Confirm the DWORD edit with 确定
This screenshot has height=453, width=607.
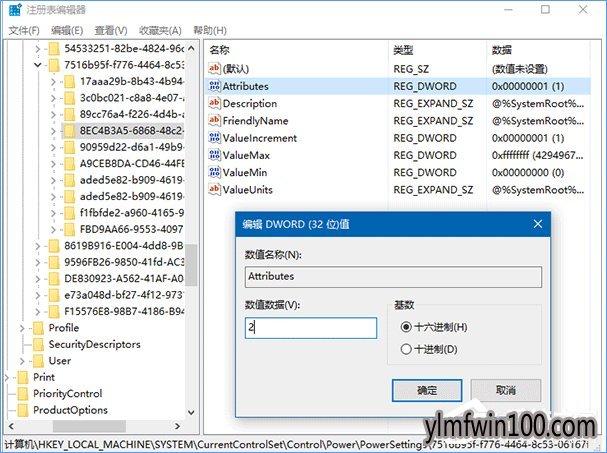(427, 390)
